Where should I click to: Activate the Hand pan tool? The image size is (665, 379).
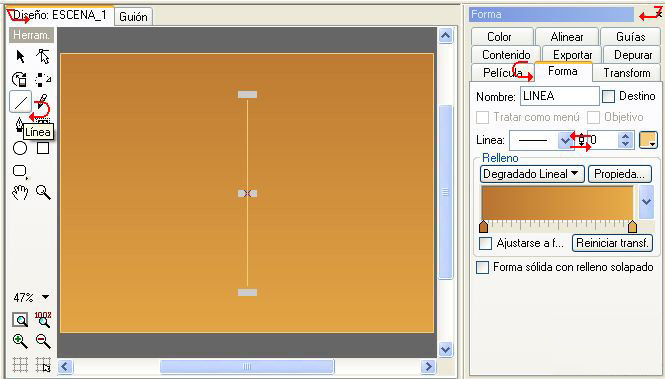click(20, 192)
